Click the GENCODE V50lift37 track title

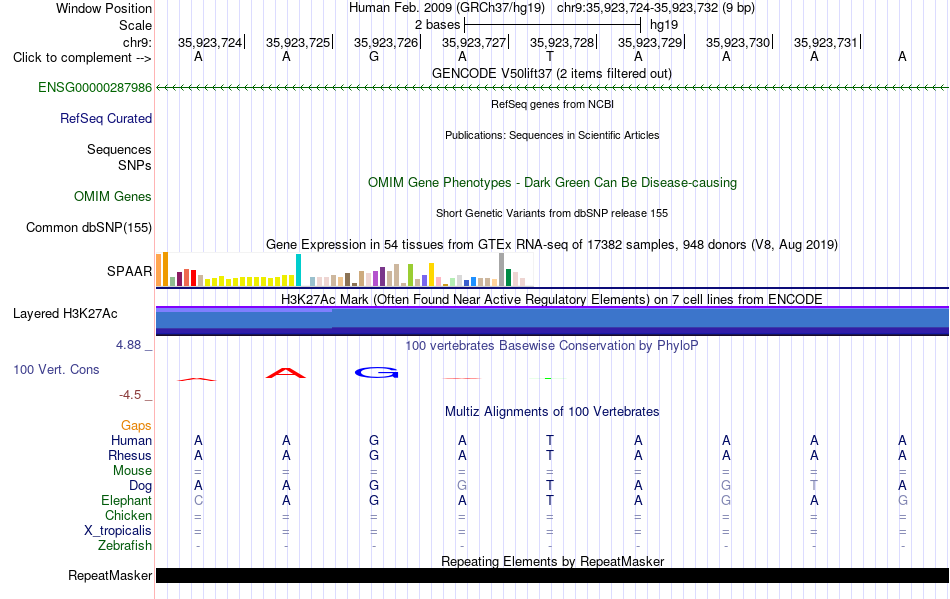(552, 74)
